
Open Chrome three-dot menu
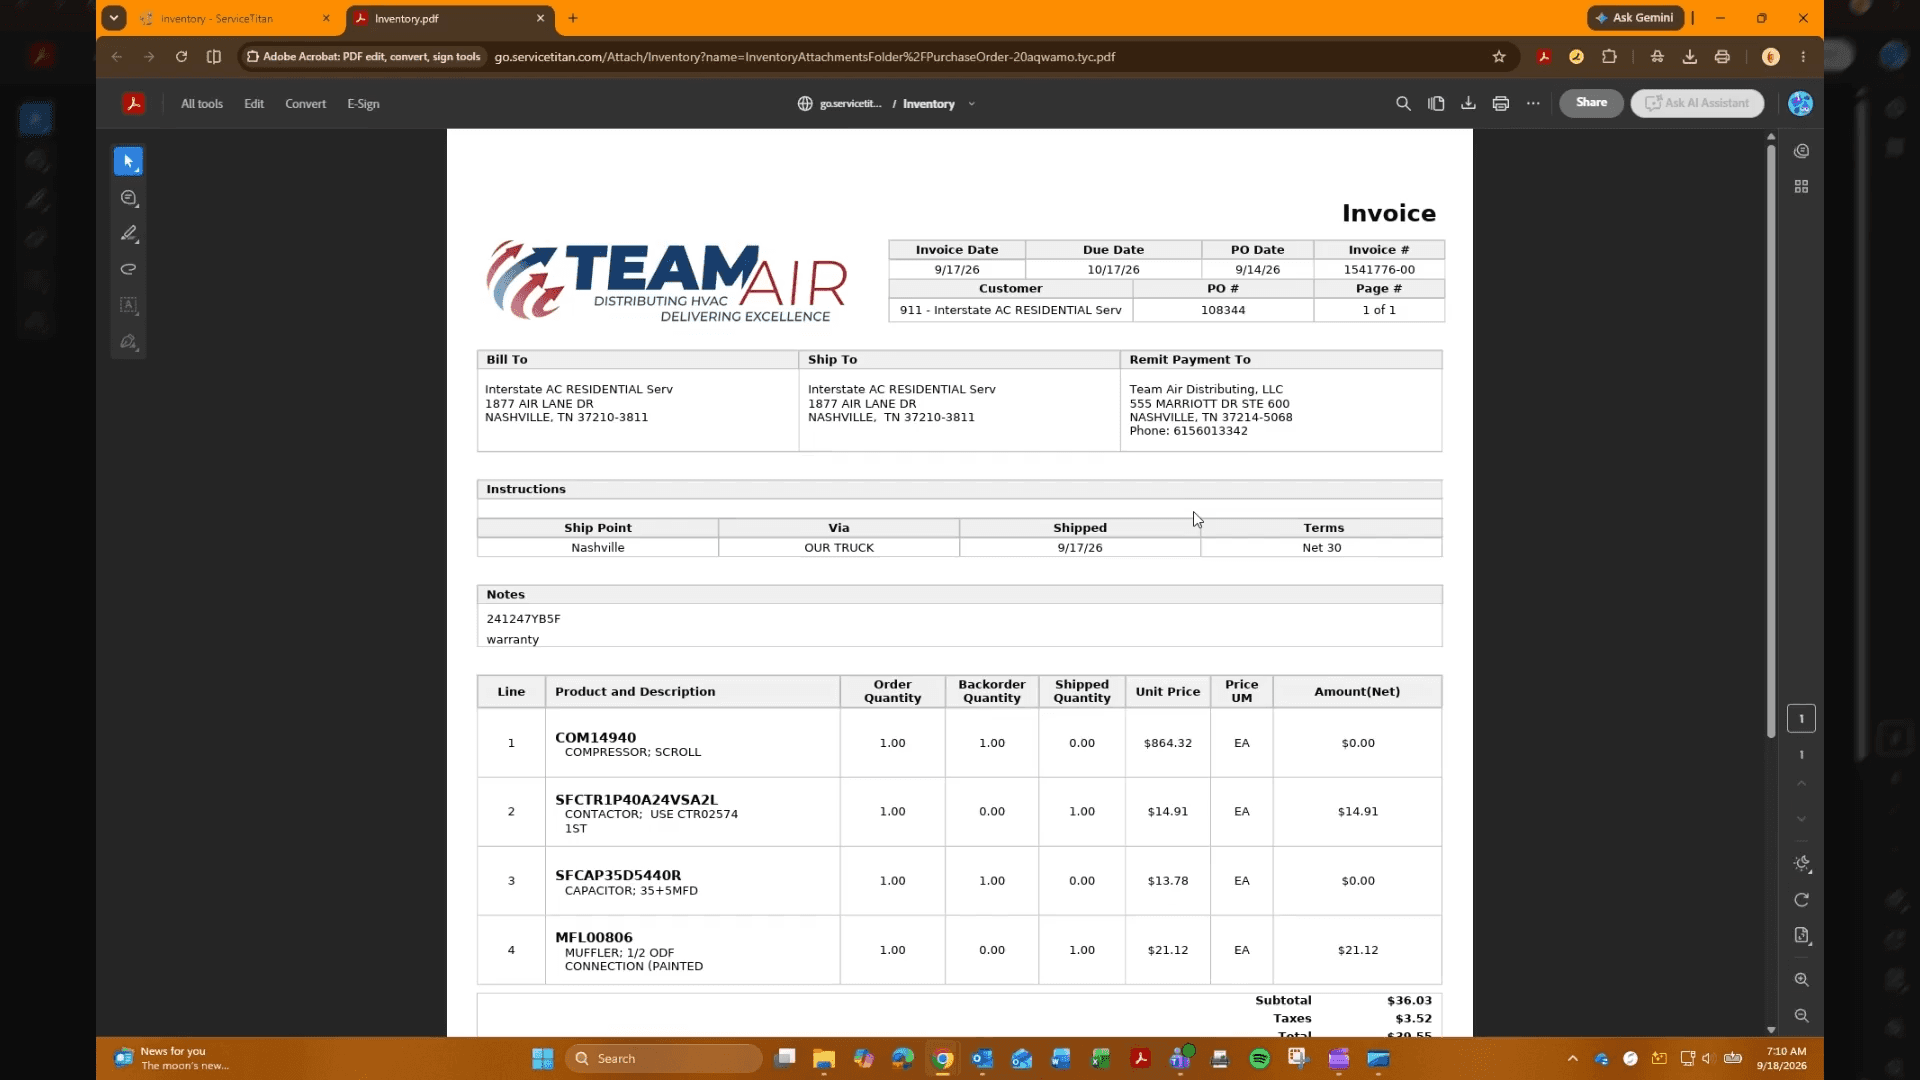pos(1803,57)
